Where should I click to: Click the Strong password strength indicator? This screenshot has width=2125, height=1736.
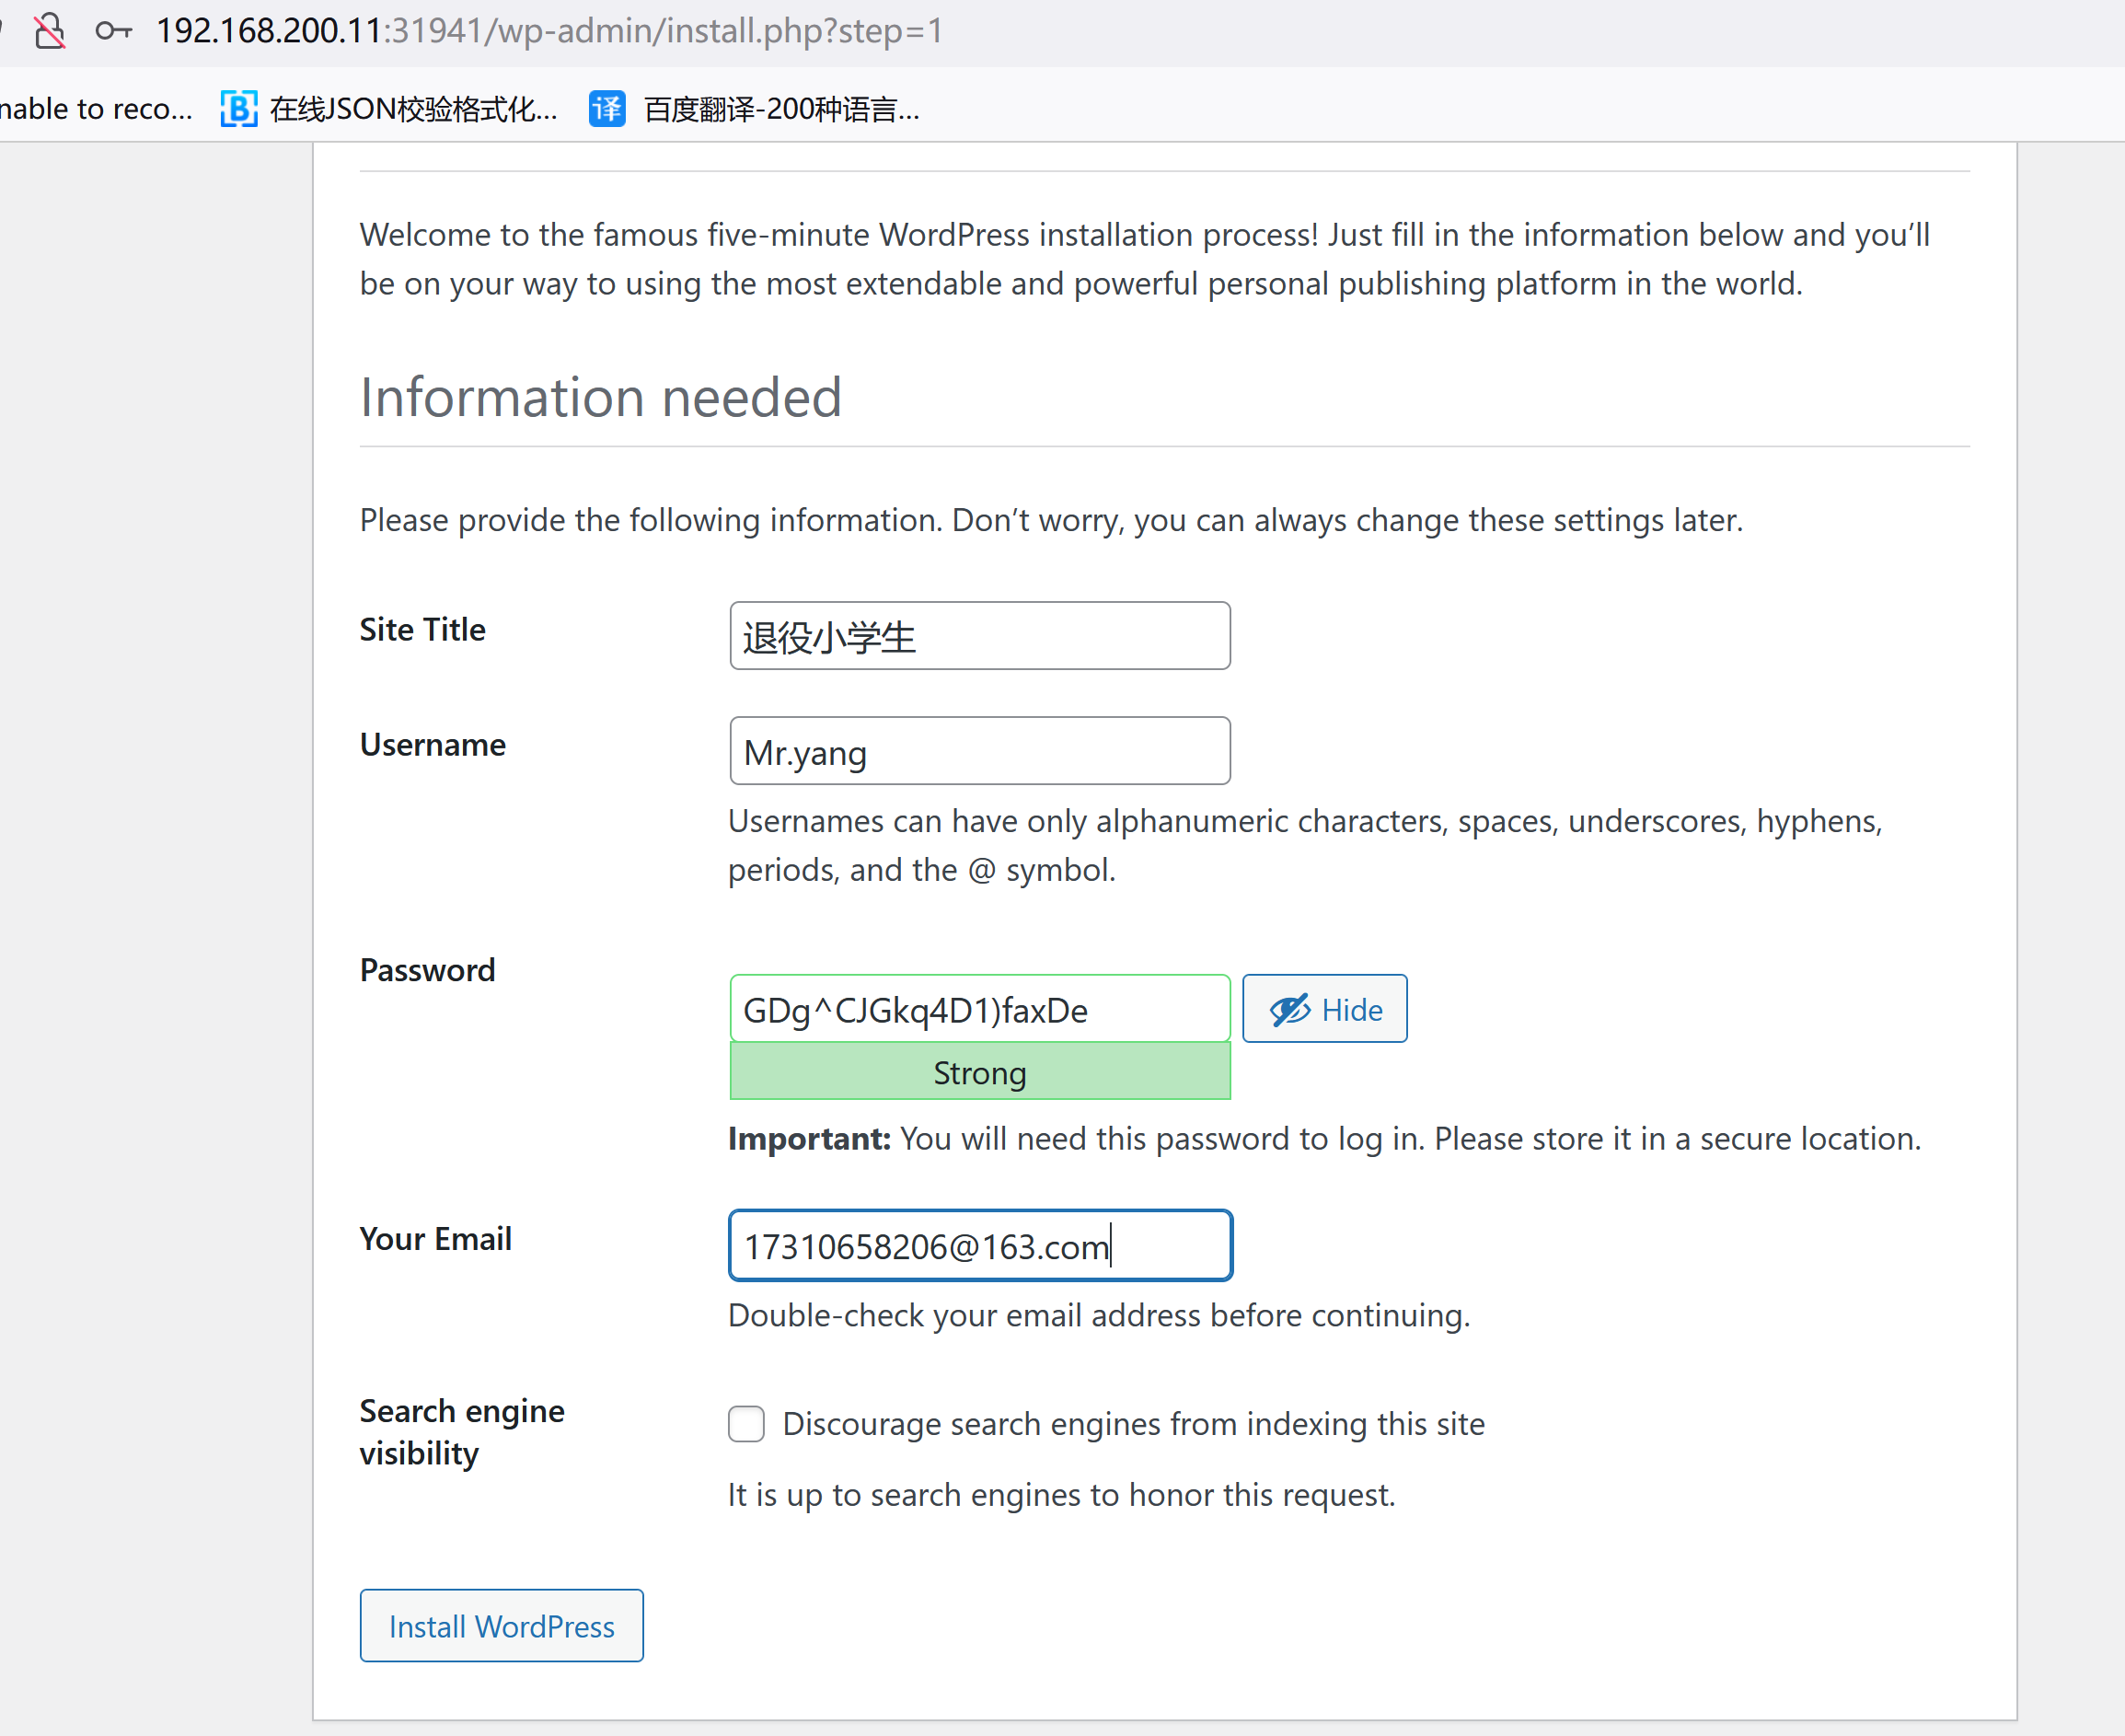point(980,1072)
